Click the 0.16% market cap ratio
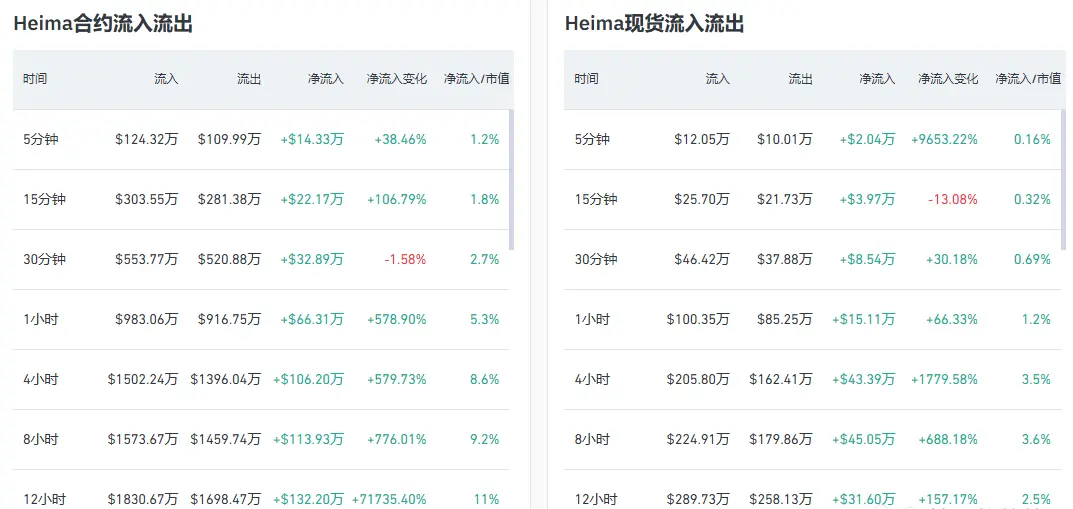Screen dimensions: 1073x509 (x=1033, y=140)
